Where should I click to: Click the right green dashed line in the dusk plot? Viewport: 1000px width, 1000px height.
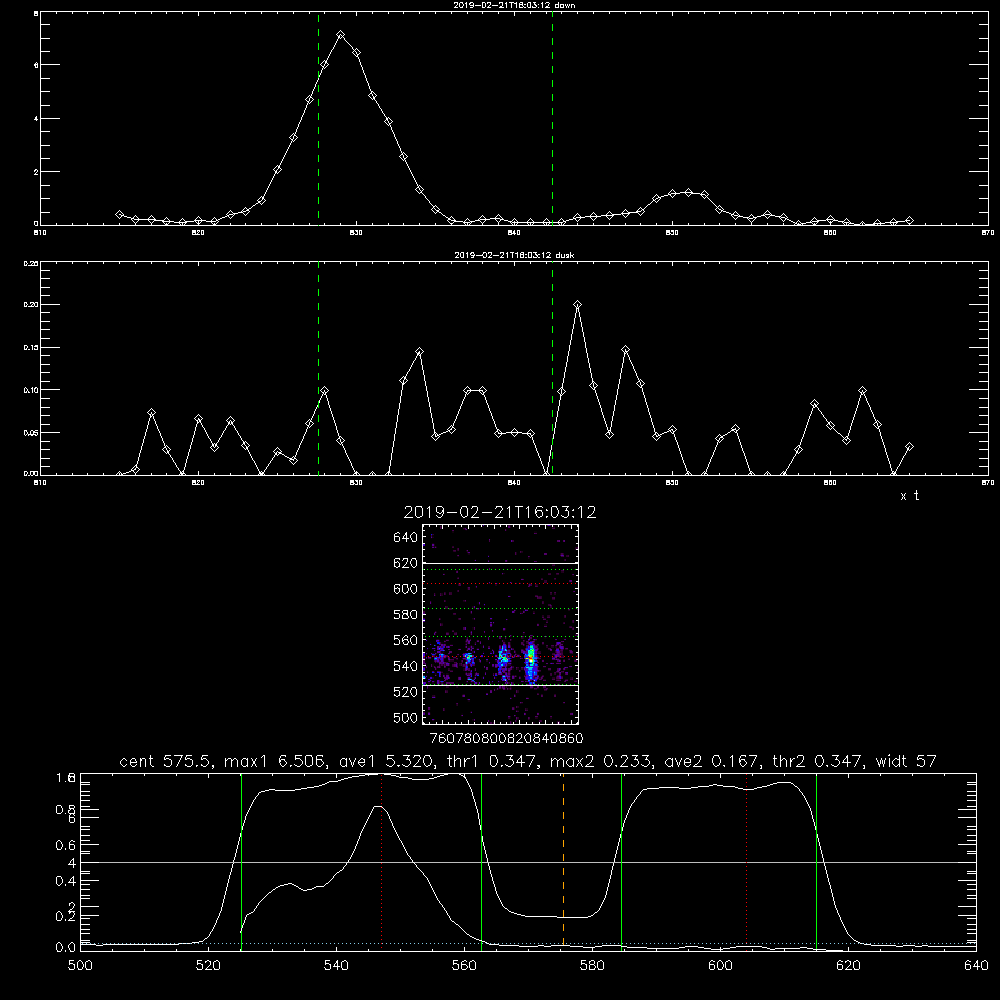pos(552,368)
